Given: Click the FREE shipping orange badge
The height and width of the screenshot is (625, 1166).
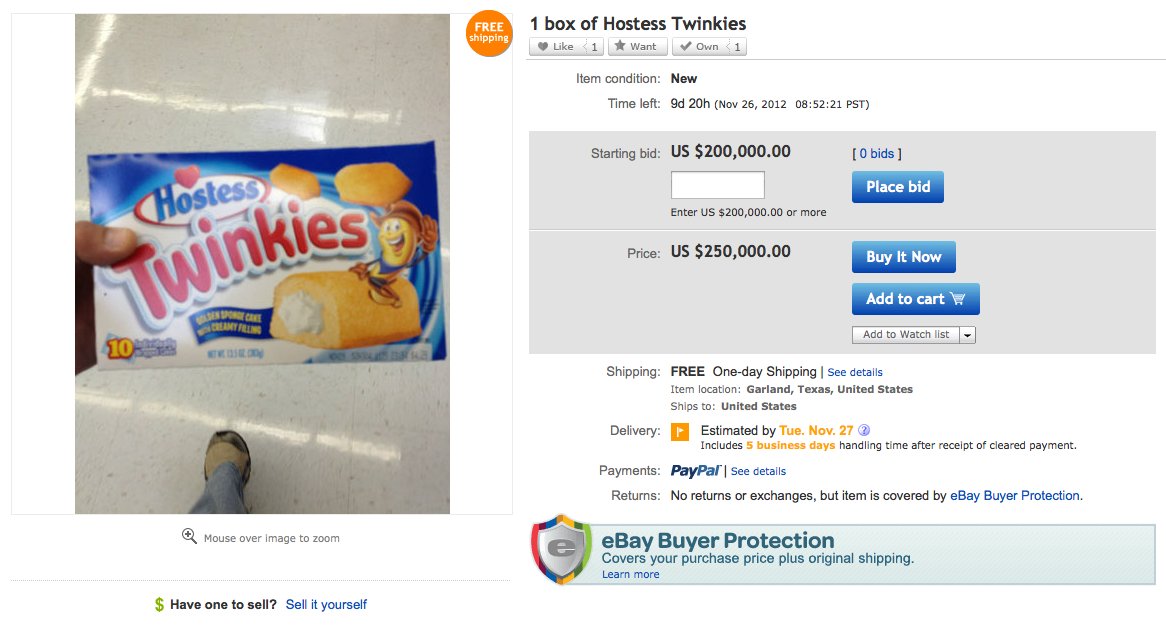Looking at the screenshot, I should [x=489, y=34].
